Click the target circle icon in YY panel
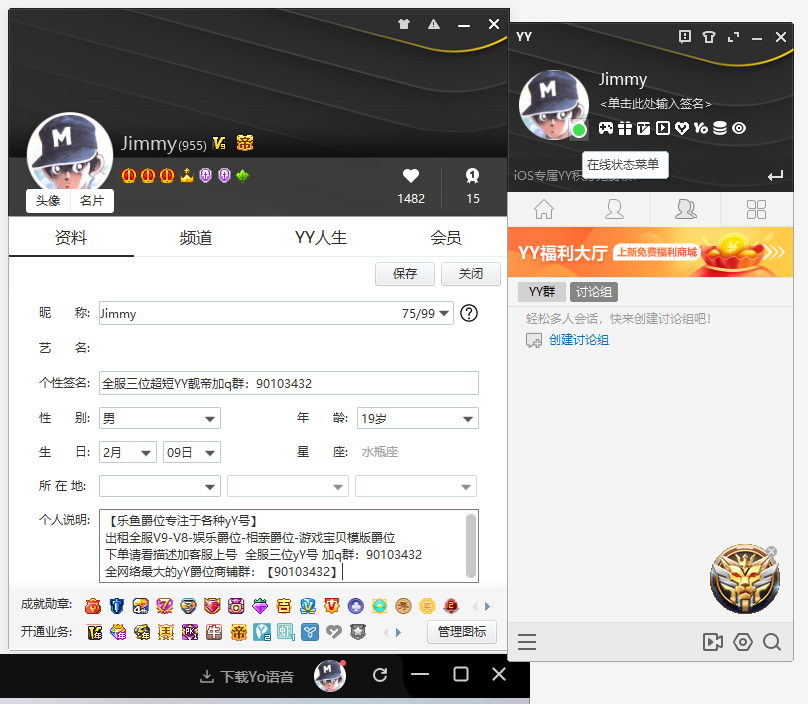This screenshot has width=808, height=704. (739, 128)
